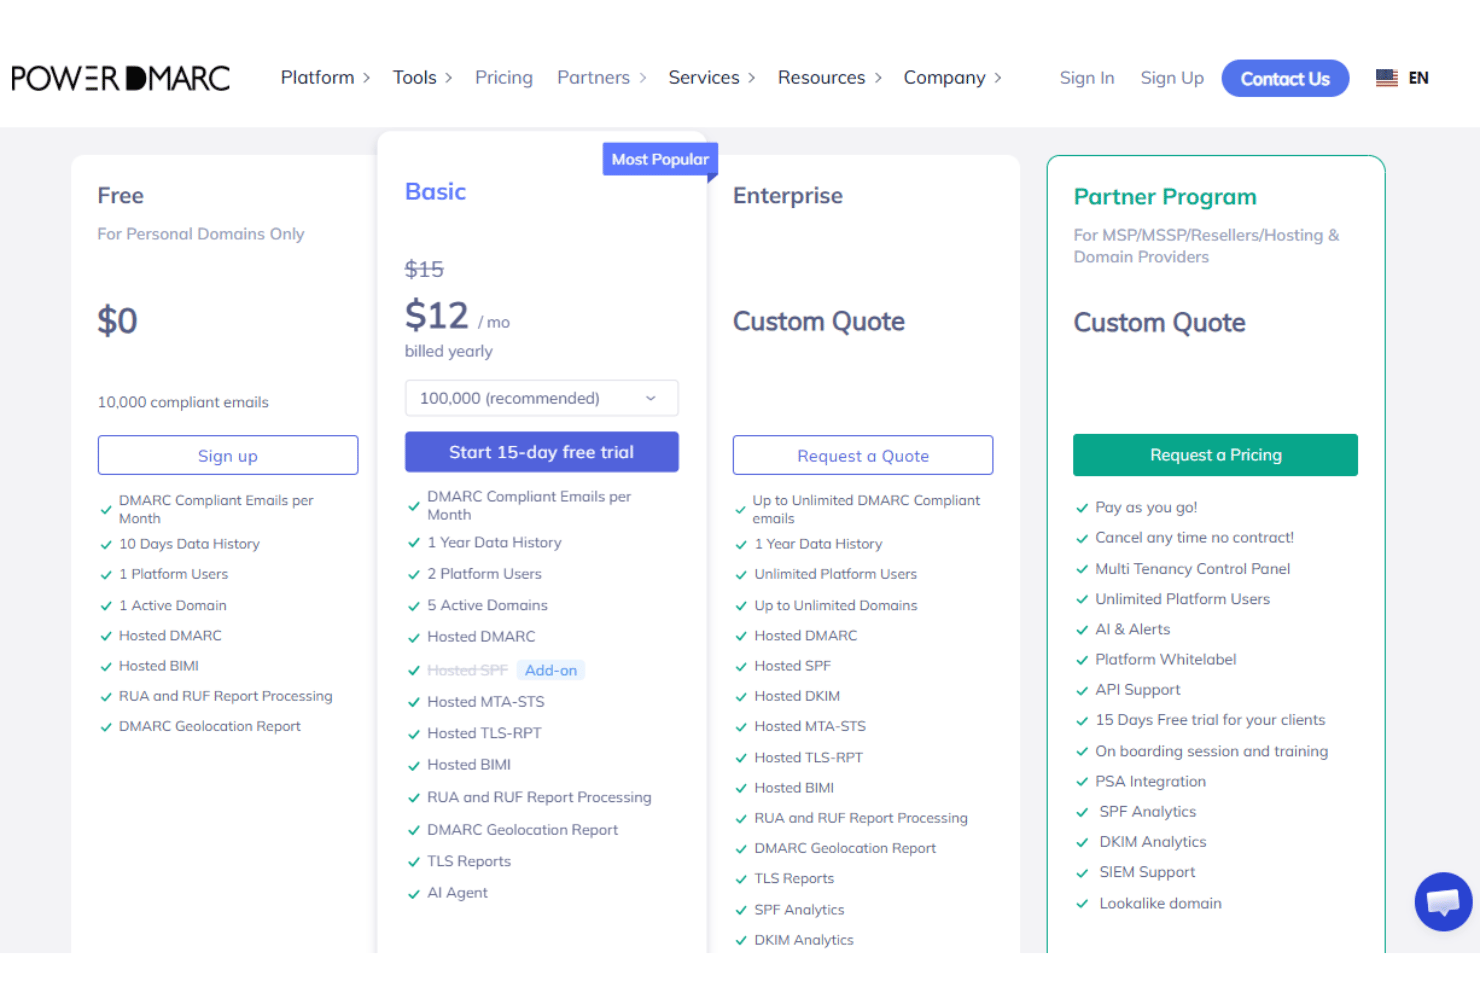Click 'Hosted DKIM' in Enterprise plan

coord(797,696)
